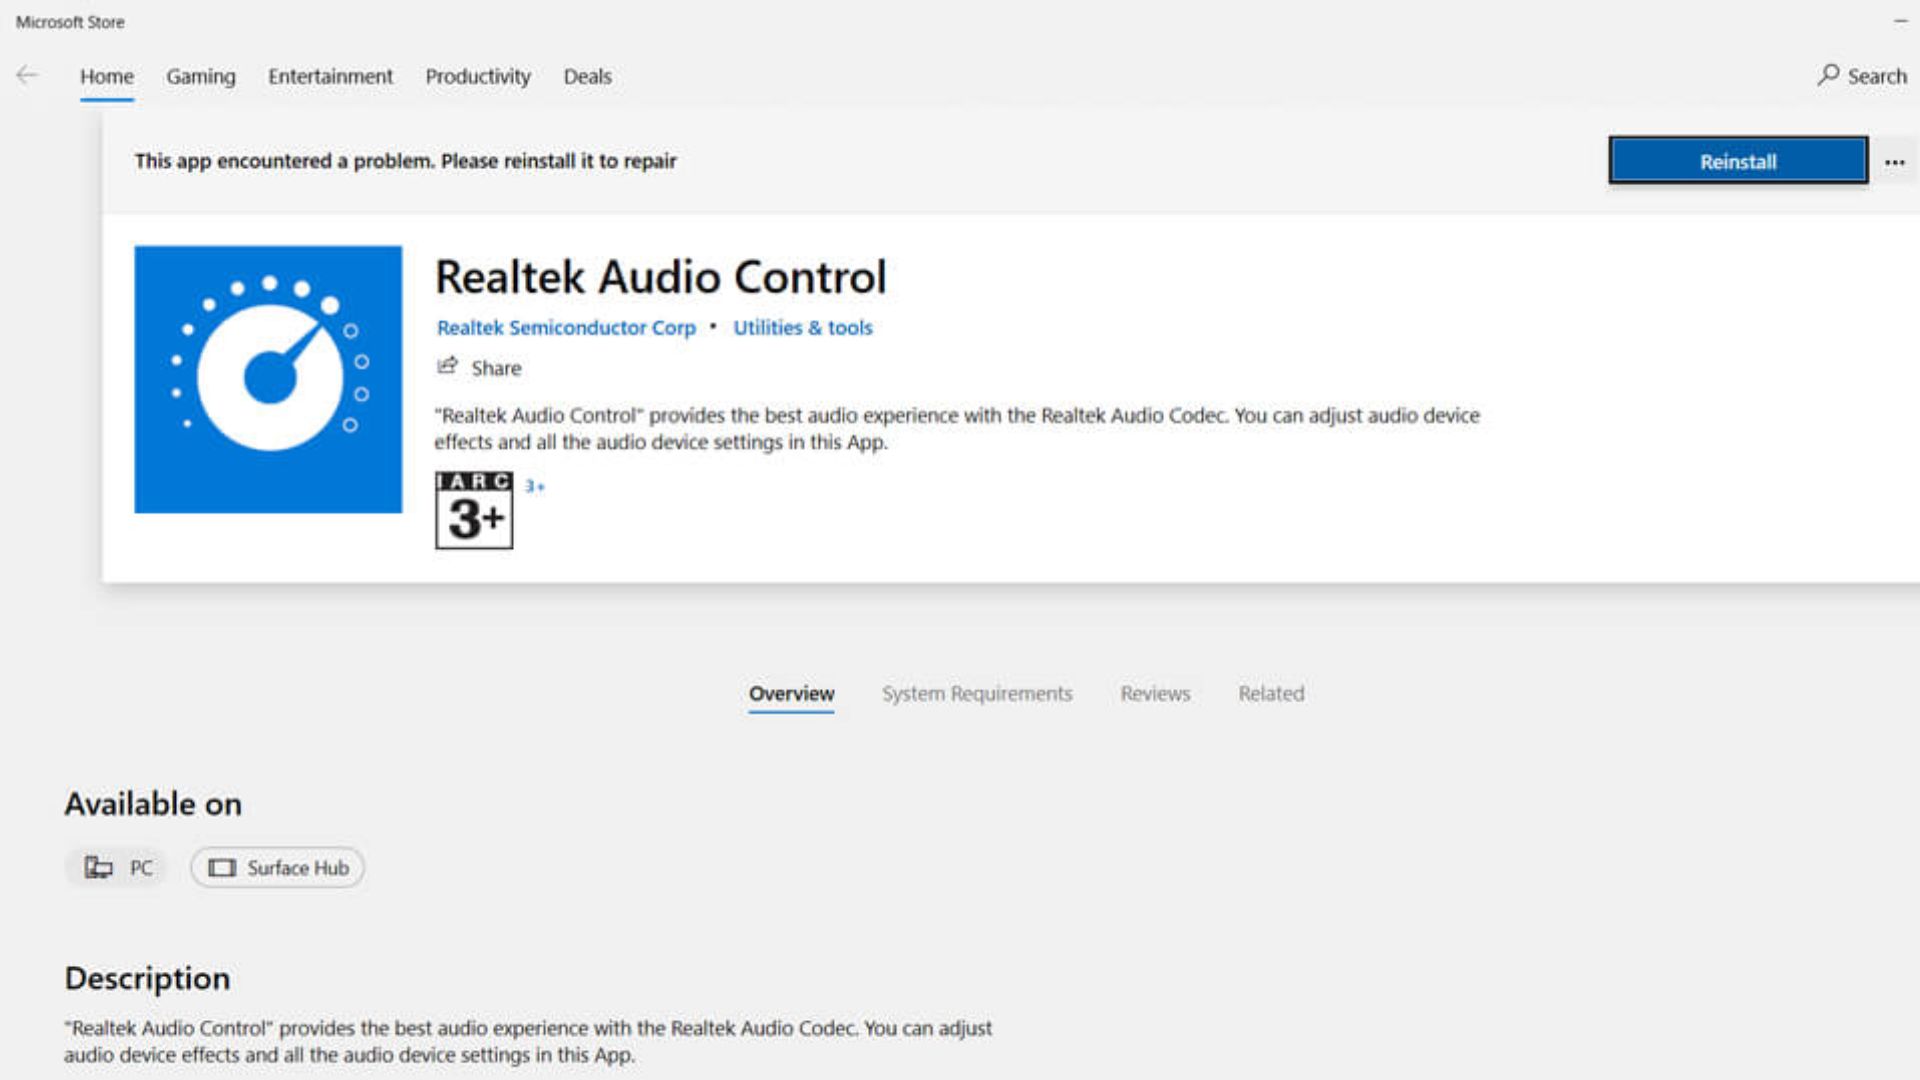Click the back arrow icon

point(27,75)
